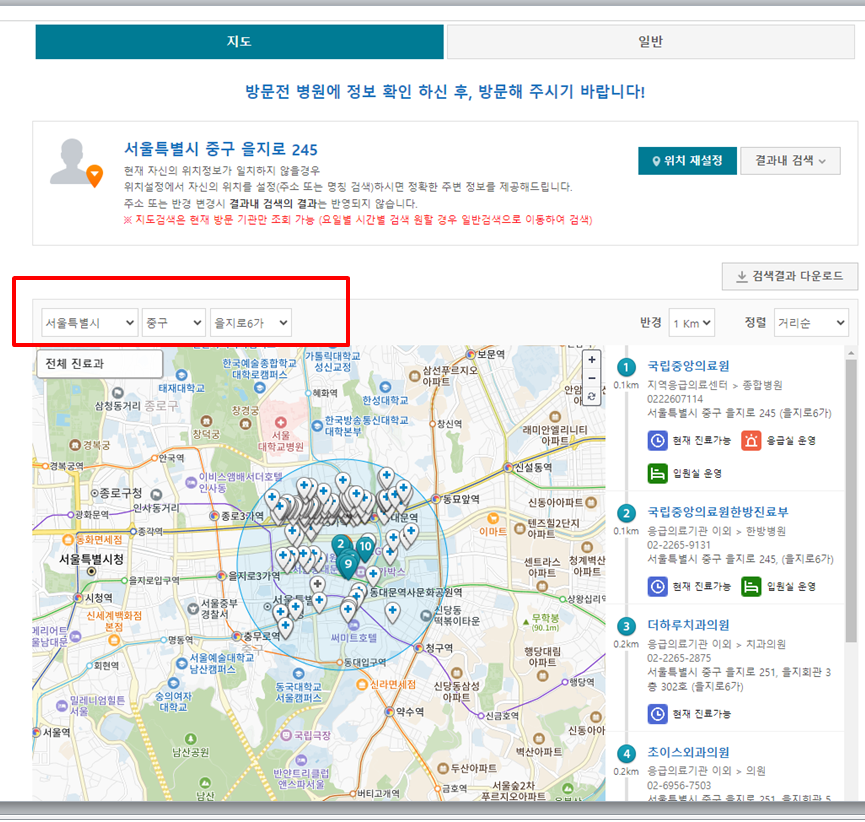Click the map zoom-in plus icon

point(591,360)
